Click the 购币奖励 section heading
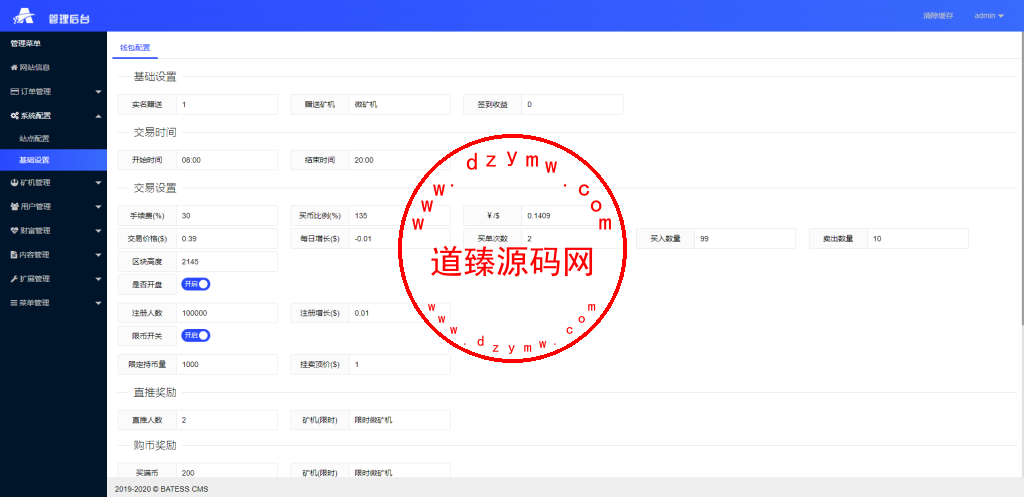1024x497 pixels. (x=155, y=445)
